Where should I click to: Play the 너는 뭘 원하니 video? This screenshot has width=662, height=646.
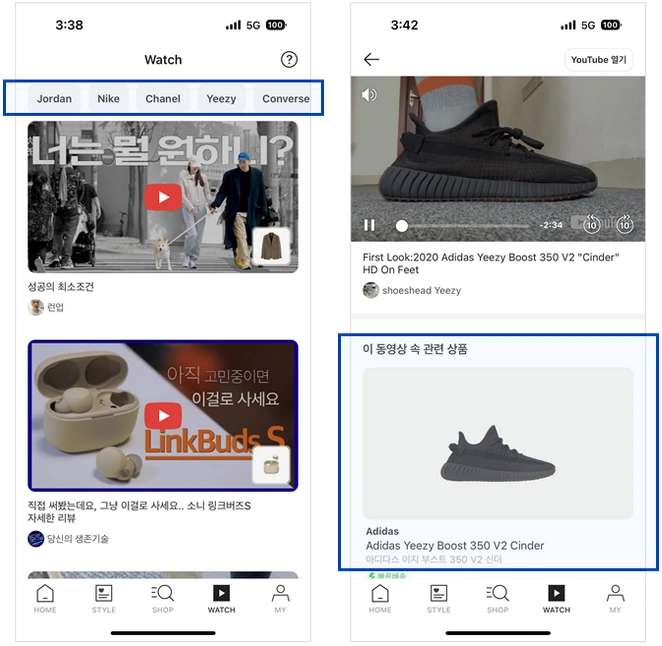click(163, 197)
